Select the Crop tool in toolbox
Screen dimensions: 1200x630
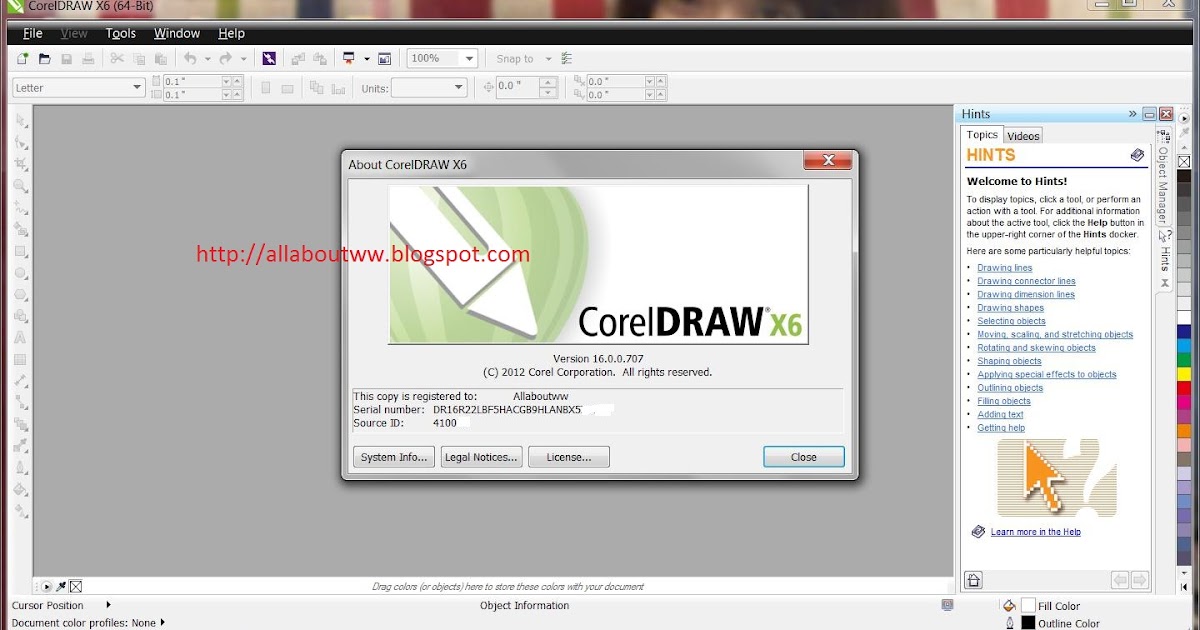coord(20,164)
